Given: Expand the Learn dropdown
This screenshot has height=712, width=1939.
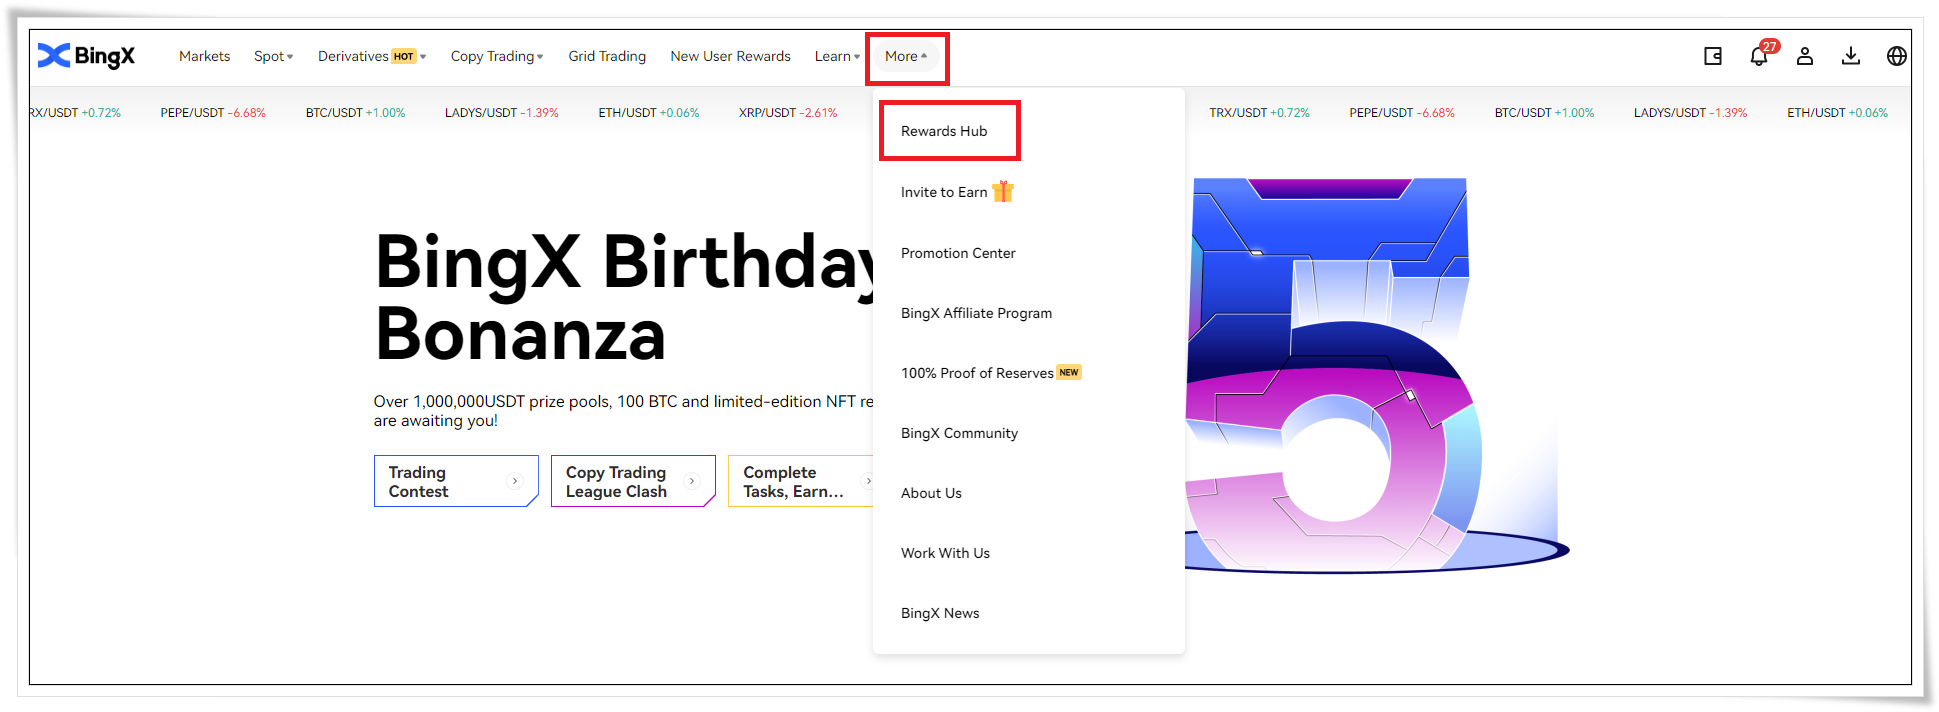Looking at the screenshot, I should (837, 56).
